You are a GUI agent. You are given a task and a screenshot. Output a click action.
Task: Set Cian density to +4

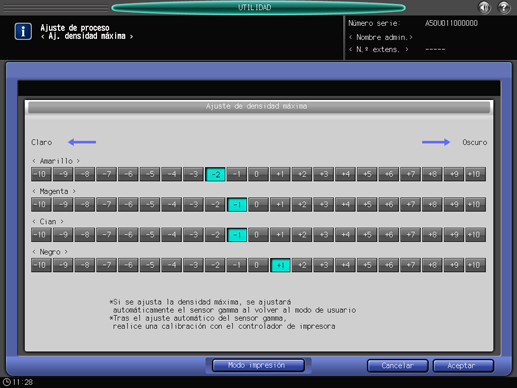click(x=345, y=235)
